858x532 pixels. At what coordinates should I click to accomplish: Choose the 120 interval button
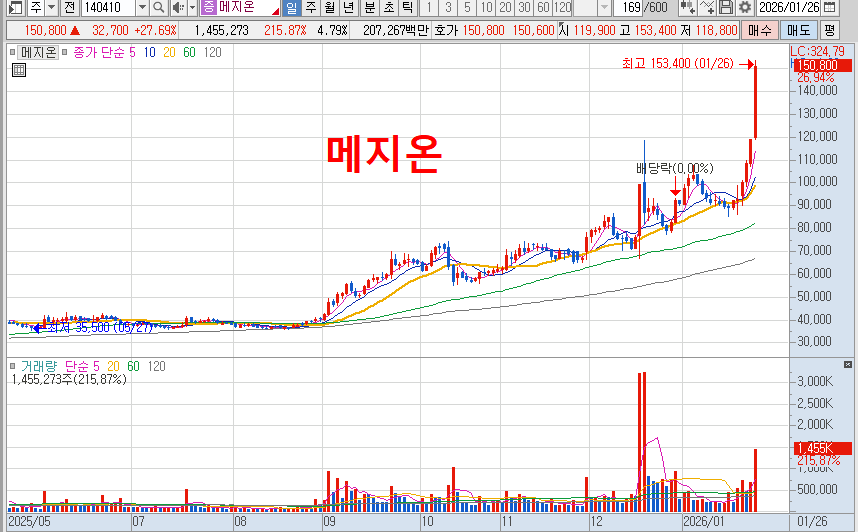[x=562, y=8]
